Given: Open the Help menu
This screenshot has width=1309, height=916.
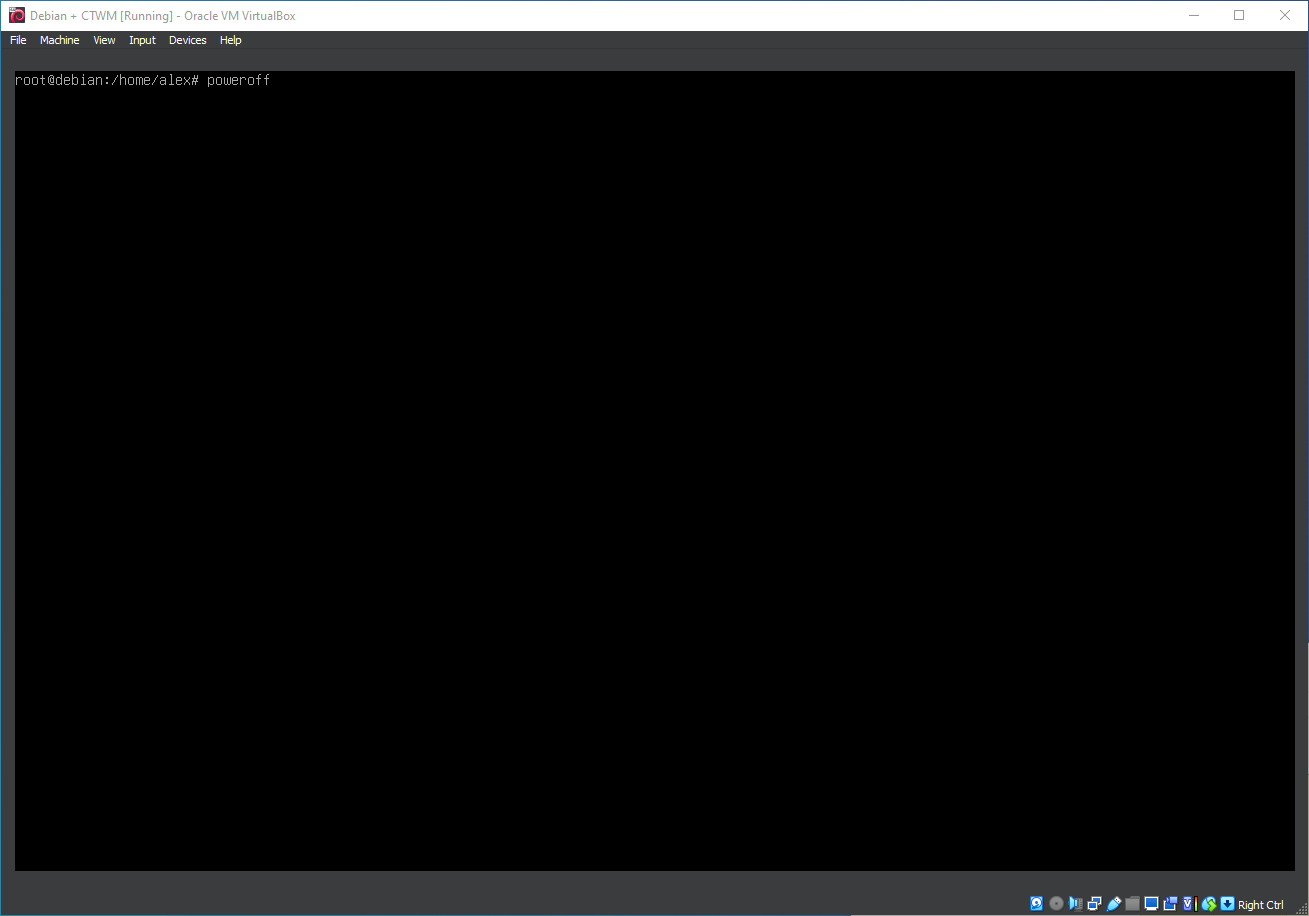Looking at the screenshot, I should [230, 40].
